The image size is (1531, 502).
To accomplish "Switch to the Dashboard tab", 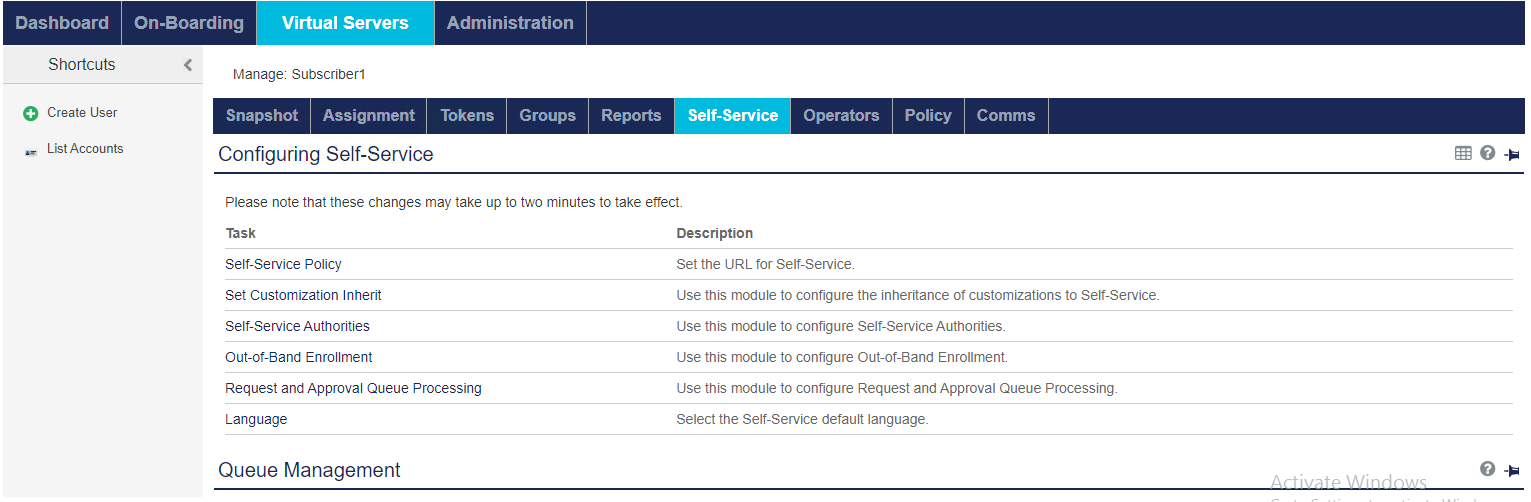I will coord(62,23).
